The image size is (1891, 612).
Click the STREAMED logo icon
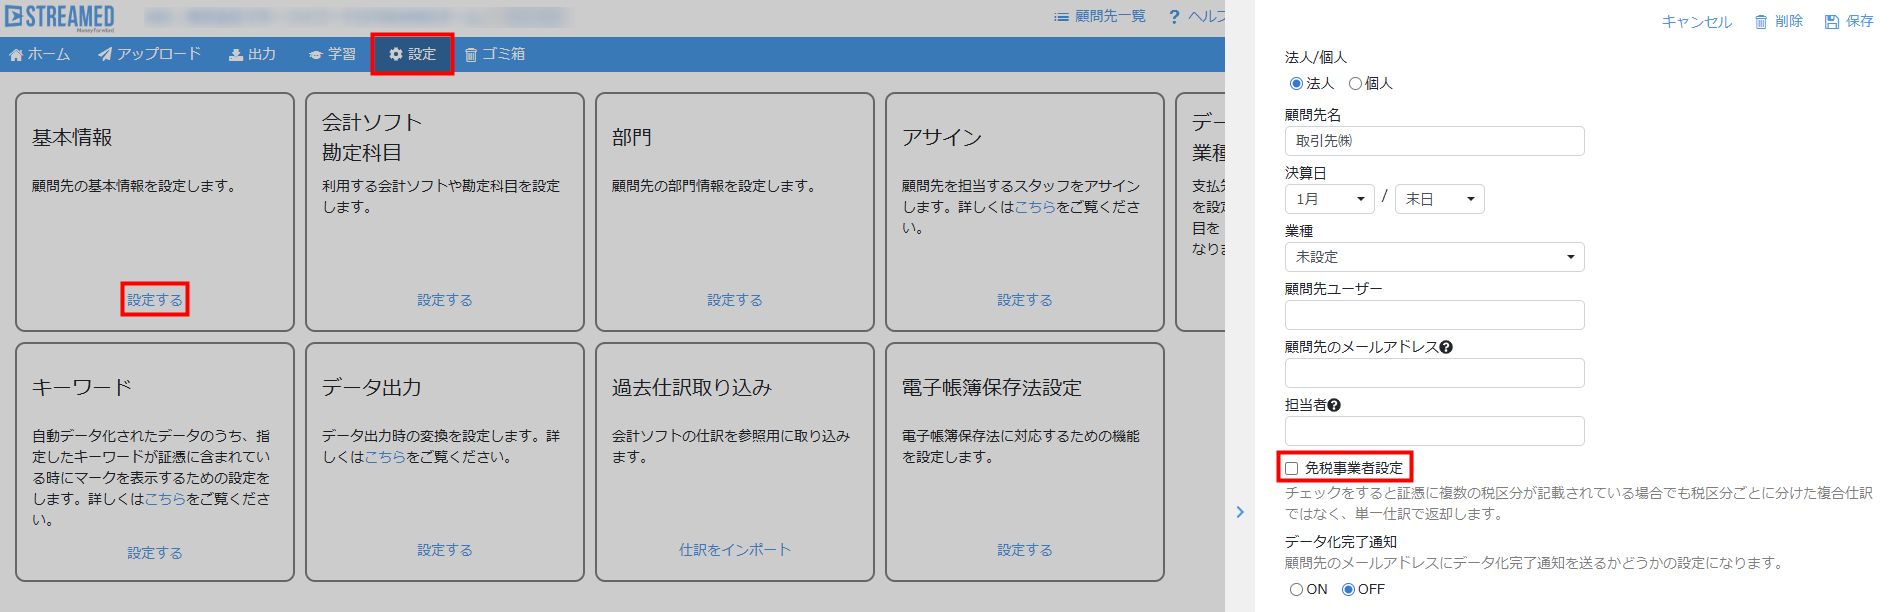(x=14, y=17)
